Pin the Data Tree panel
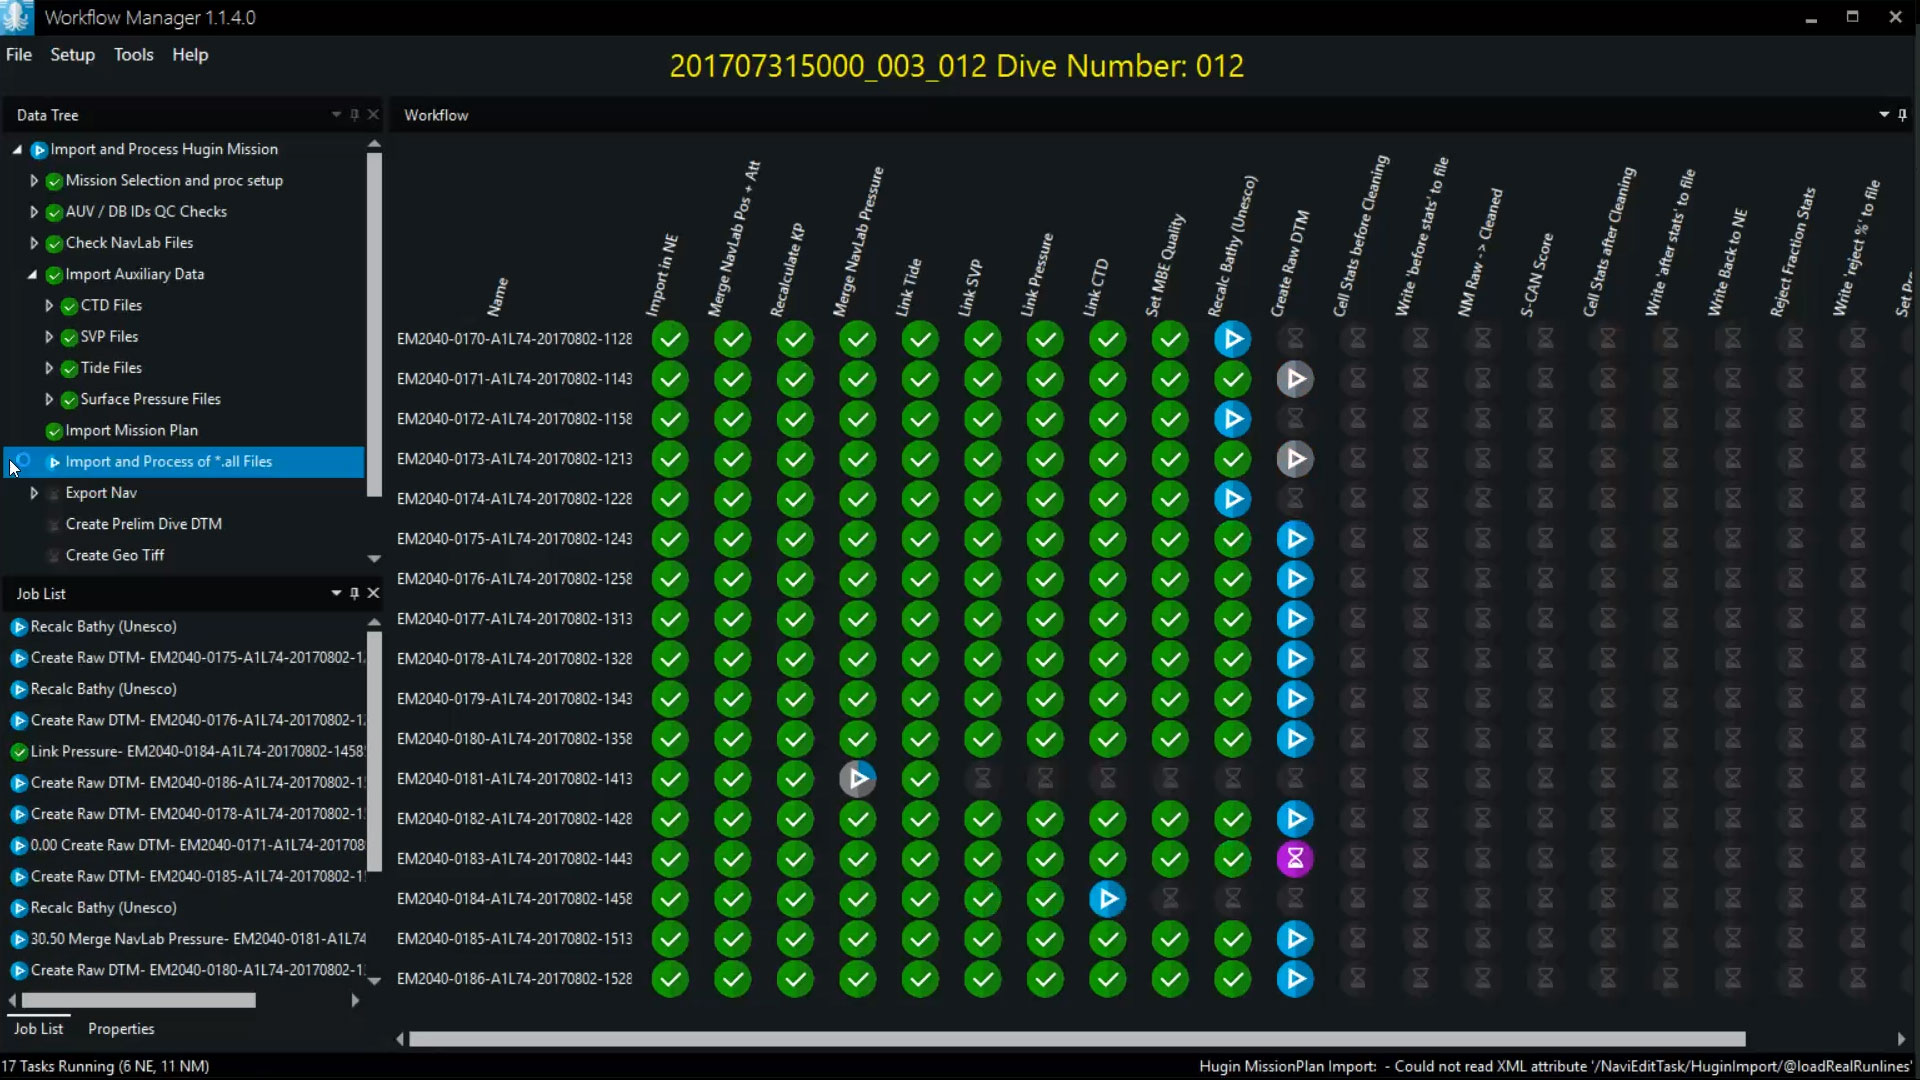Screen dimensions: 1920x1080 (354, 115)
